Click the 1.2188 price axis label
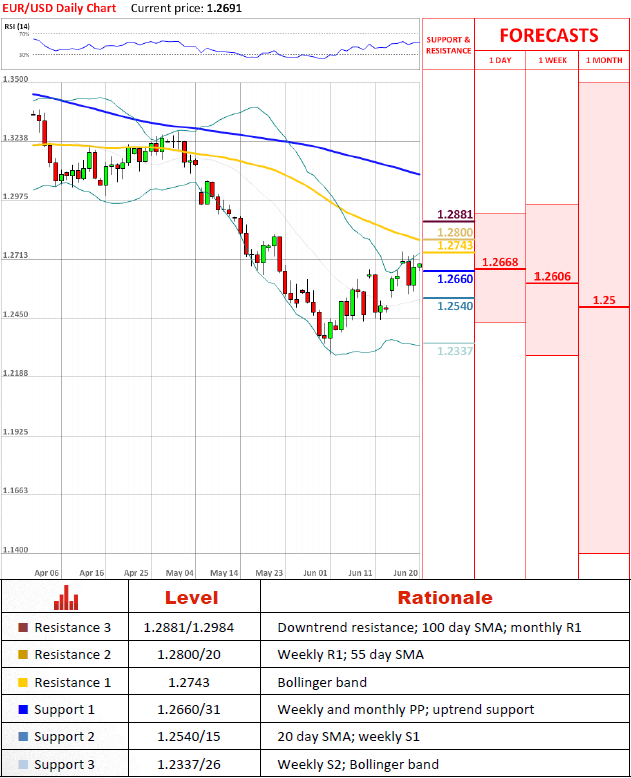The height and width of the screenshot is (778, 631). coord(15,373)
